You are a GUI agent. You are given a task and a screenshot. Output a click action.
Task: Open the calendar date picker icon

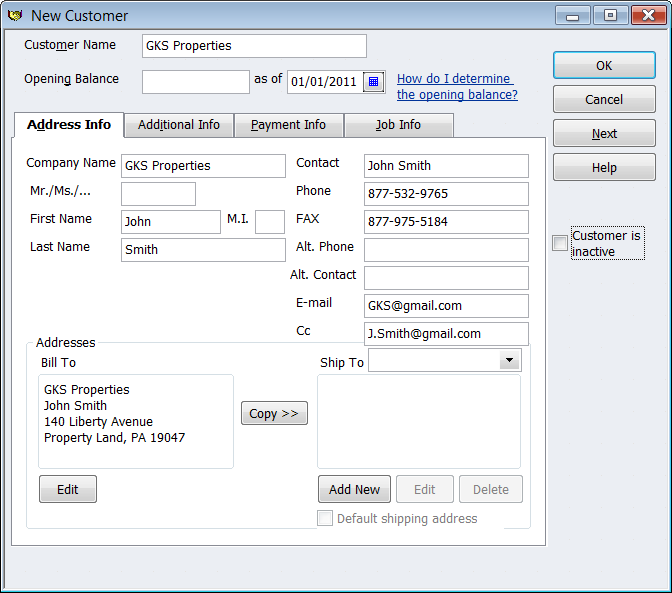click(374, 82)
